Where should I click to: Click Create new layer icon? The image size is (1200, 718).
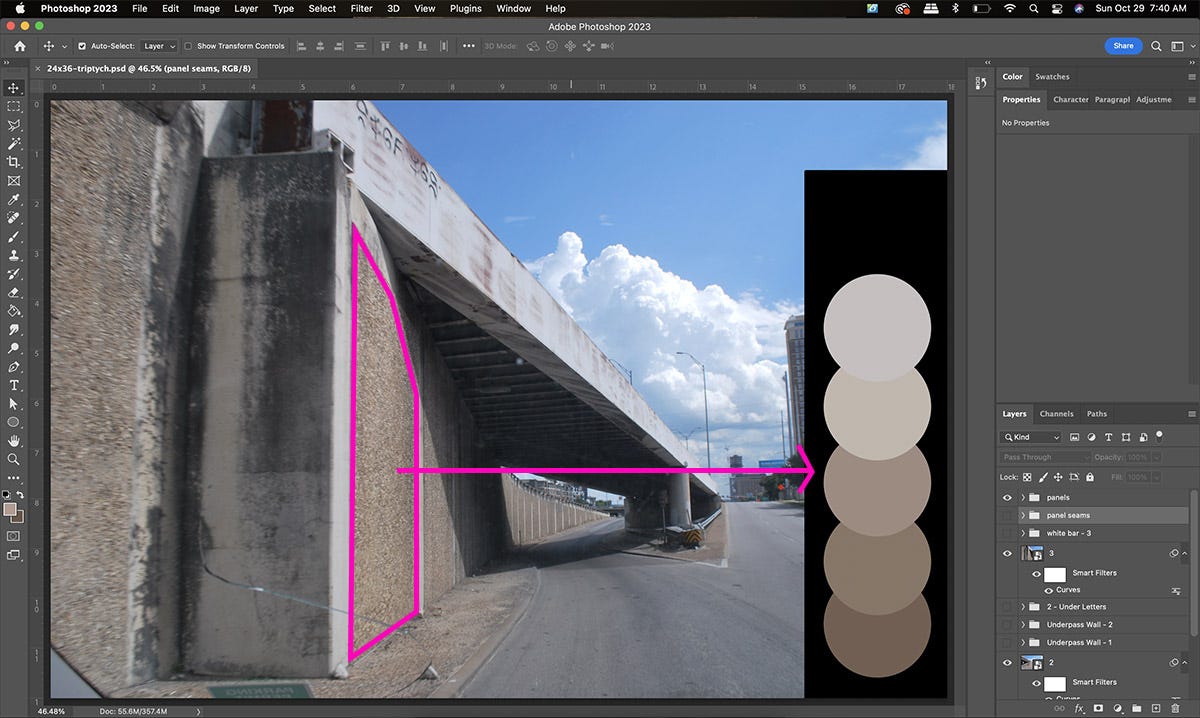pyautogui.click(x=1157, y=708)
